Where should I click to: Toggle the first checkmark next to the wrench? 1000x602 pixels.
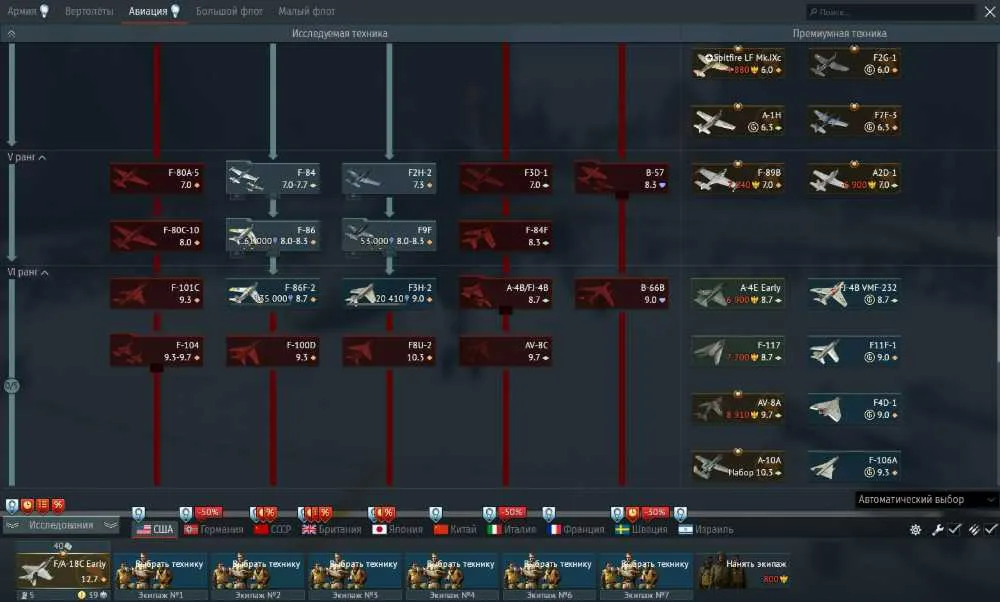point(955,529)
